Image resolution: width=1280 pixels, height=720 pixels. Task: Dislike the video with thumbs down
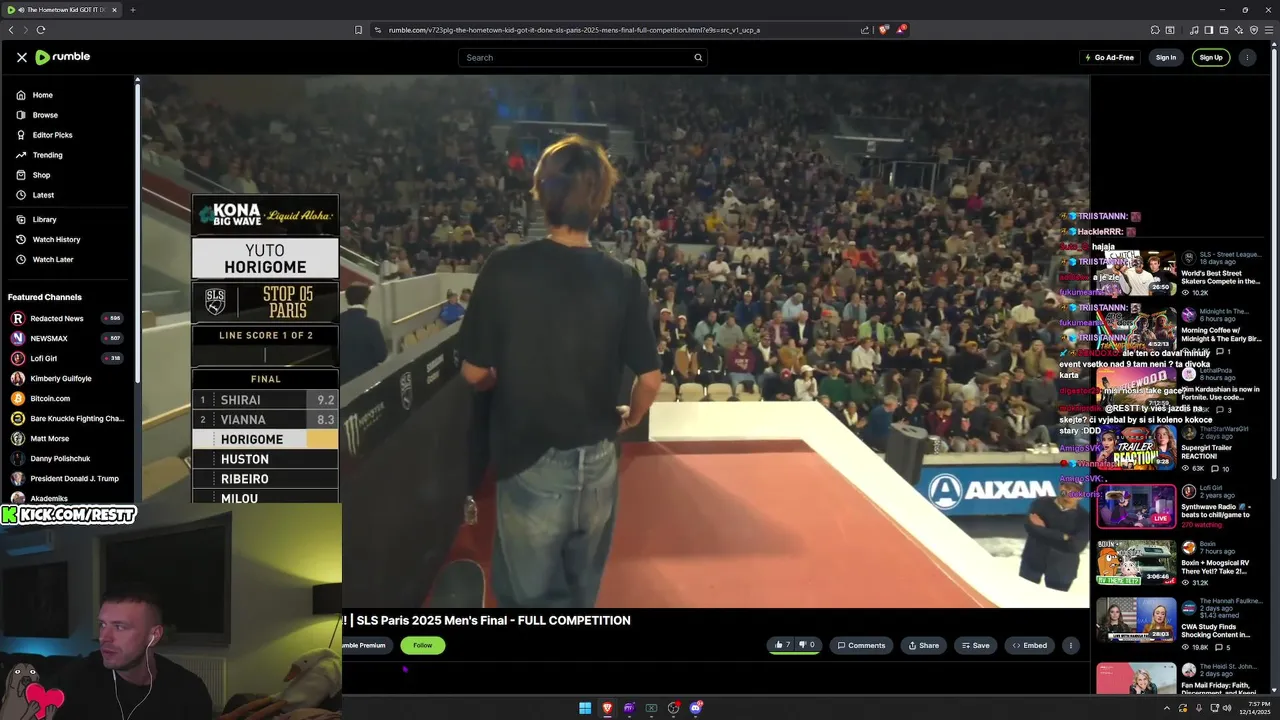coord(807,645)
